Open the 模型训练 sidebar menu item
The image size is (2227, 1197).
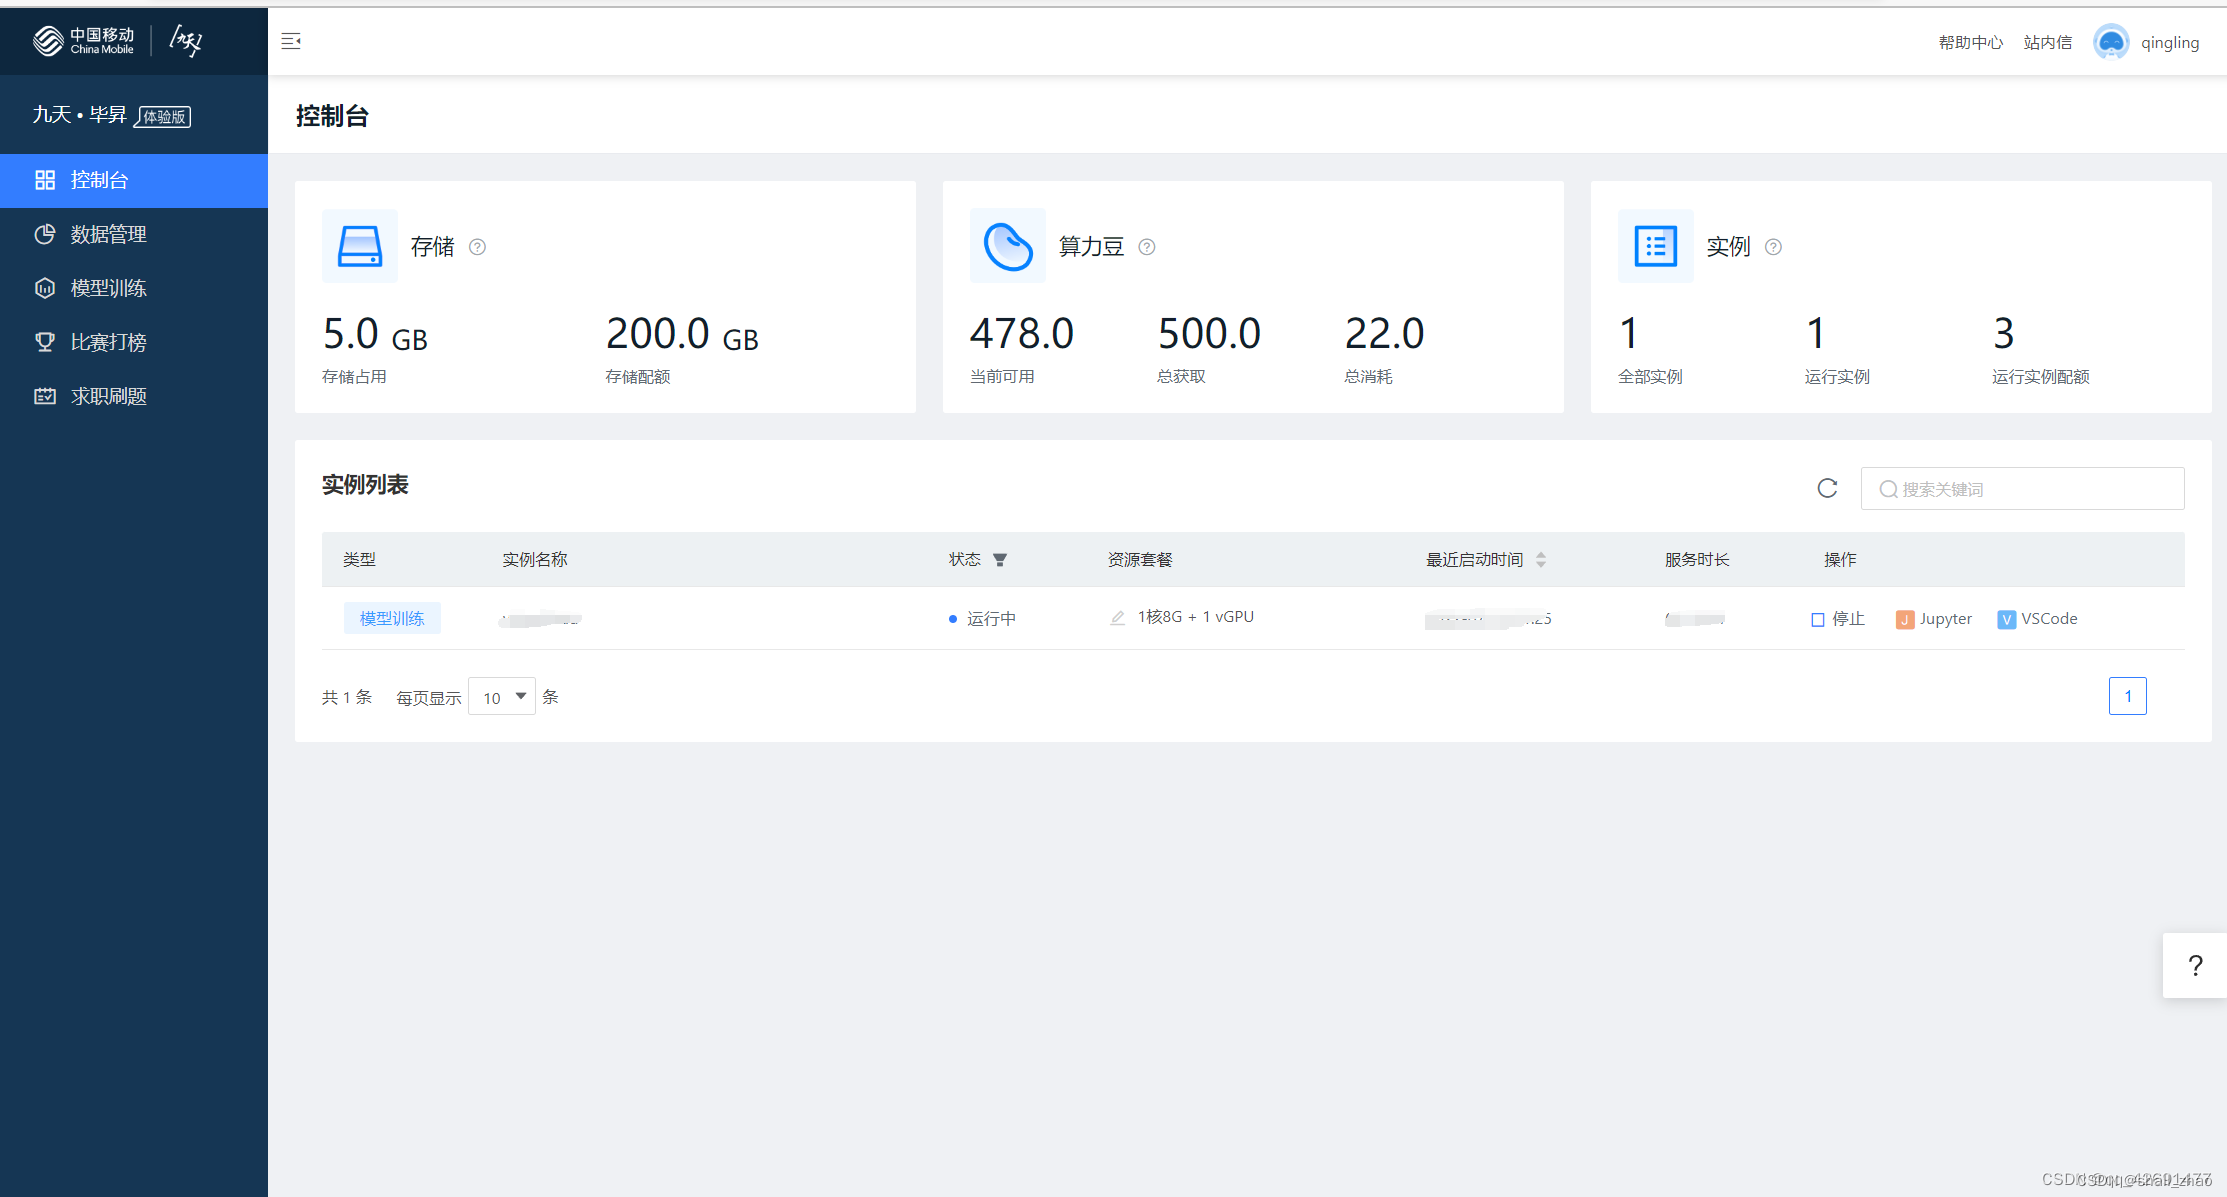(x=134, y=288)
